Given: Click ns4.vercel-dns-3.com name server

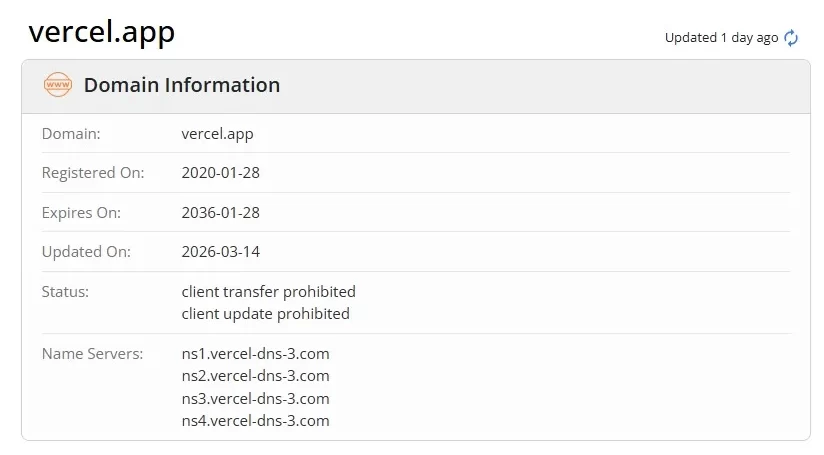Looking at the screenshot, I should [255, 421].
